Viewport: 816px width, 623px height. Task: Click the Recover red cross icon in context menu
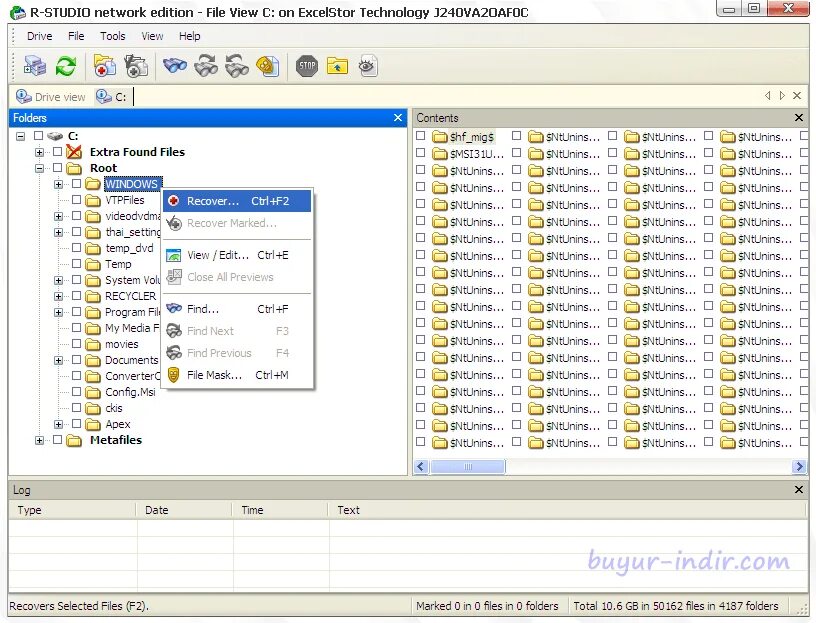[174, 201]
